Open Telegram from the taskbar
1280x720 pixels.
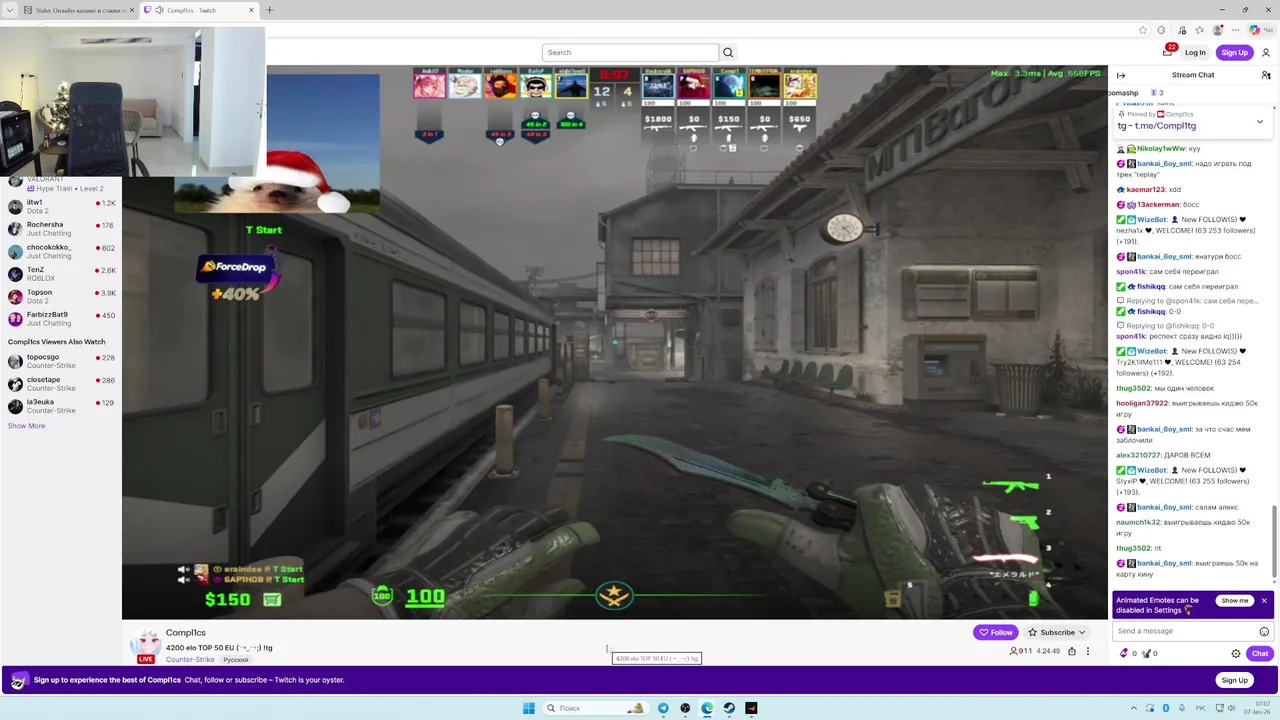pos(663,708)
